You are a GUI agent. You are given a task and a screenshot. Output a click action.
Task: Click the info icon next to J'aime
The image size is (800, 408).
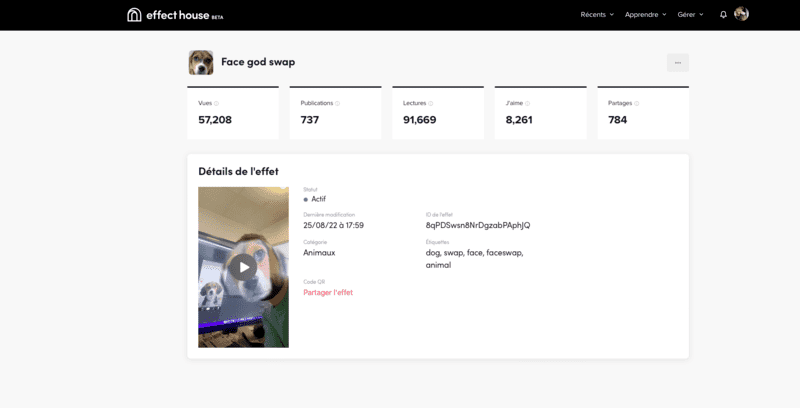tap(528, 104)
